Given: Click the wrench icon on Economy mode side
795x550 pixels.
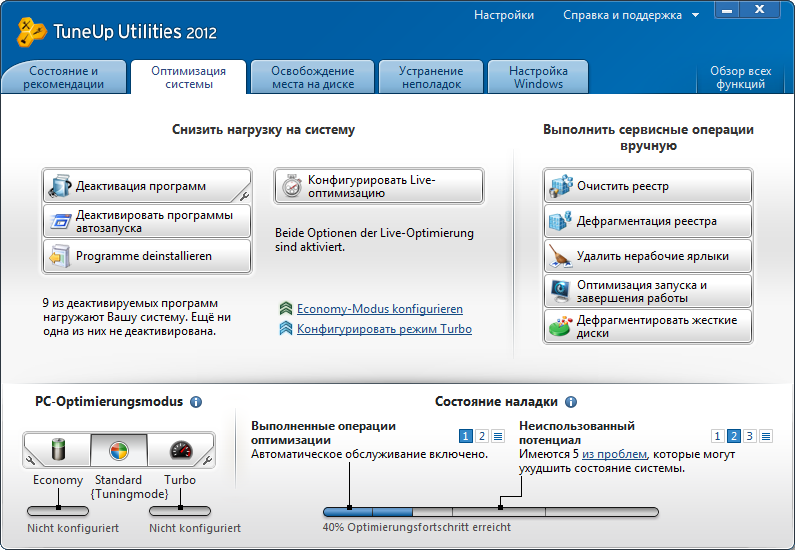Looking at the screenshot, I should (x=30, y=460).
